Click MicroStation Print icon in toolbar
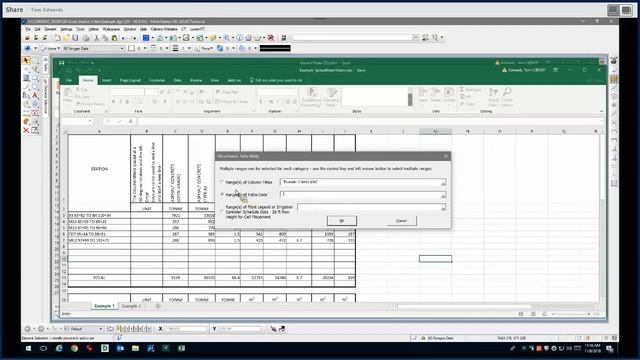 pos(86,38)
